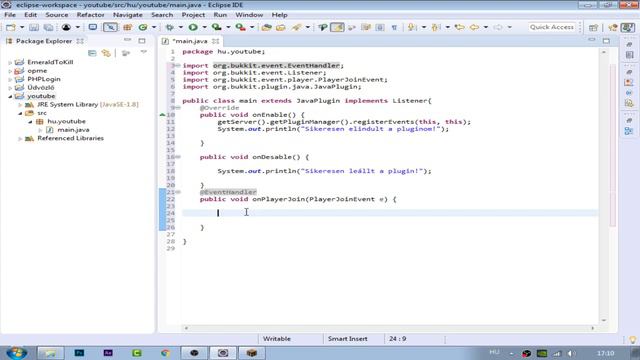The height and width of the screenshot is (360, 640).
Task: Click the editor vertical scrollbar down arrow
Action: (x=604, y=320)
